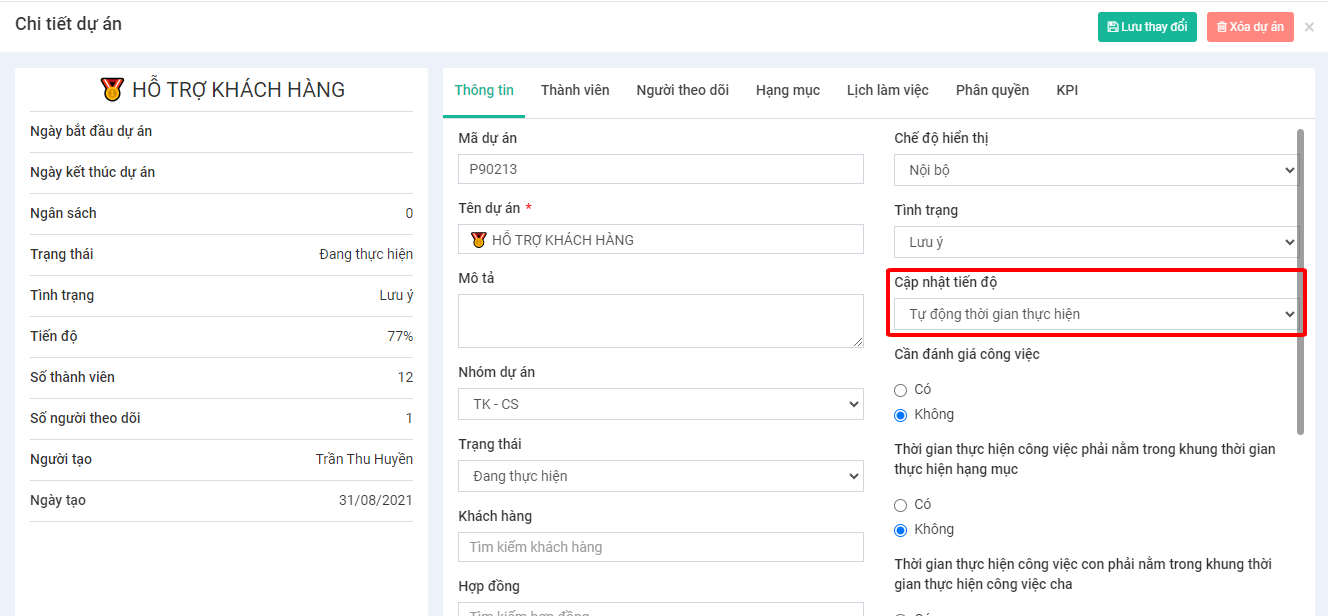Click Lưu thay đổi save button
Viewport: 1328px width, 616px height.
(1146, 27)
